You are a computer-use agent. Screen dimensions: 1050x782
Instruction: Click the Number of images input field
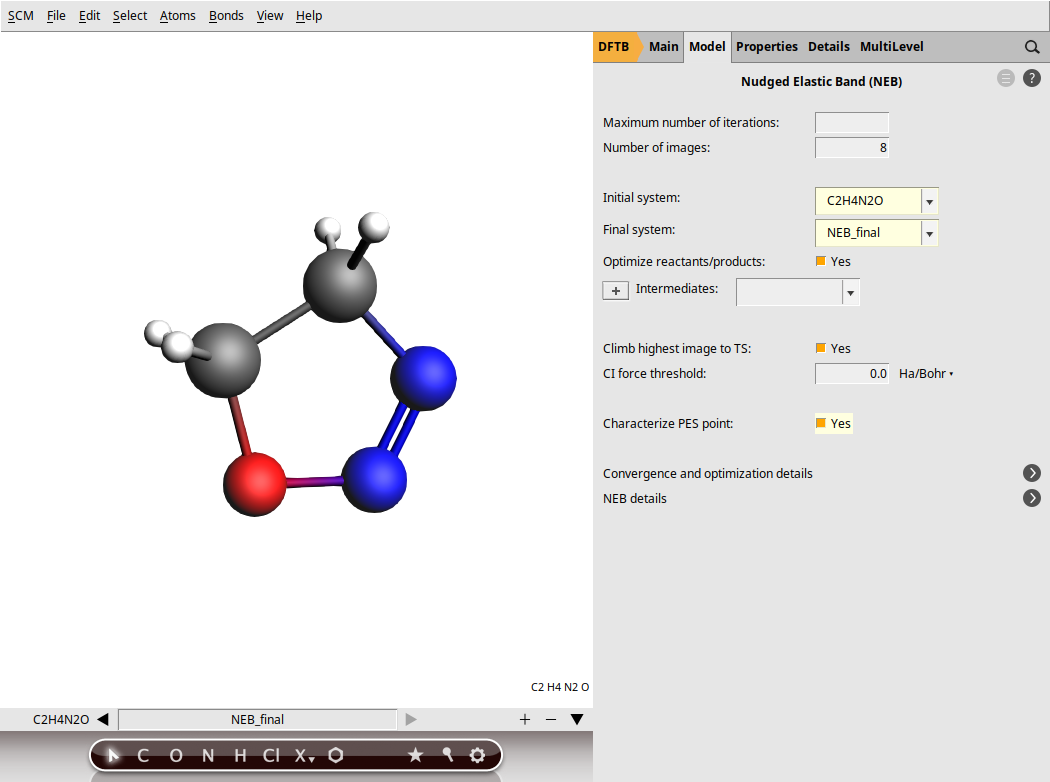851,147
